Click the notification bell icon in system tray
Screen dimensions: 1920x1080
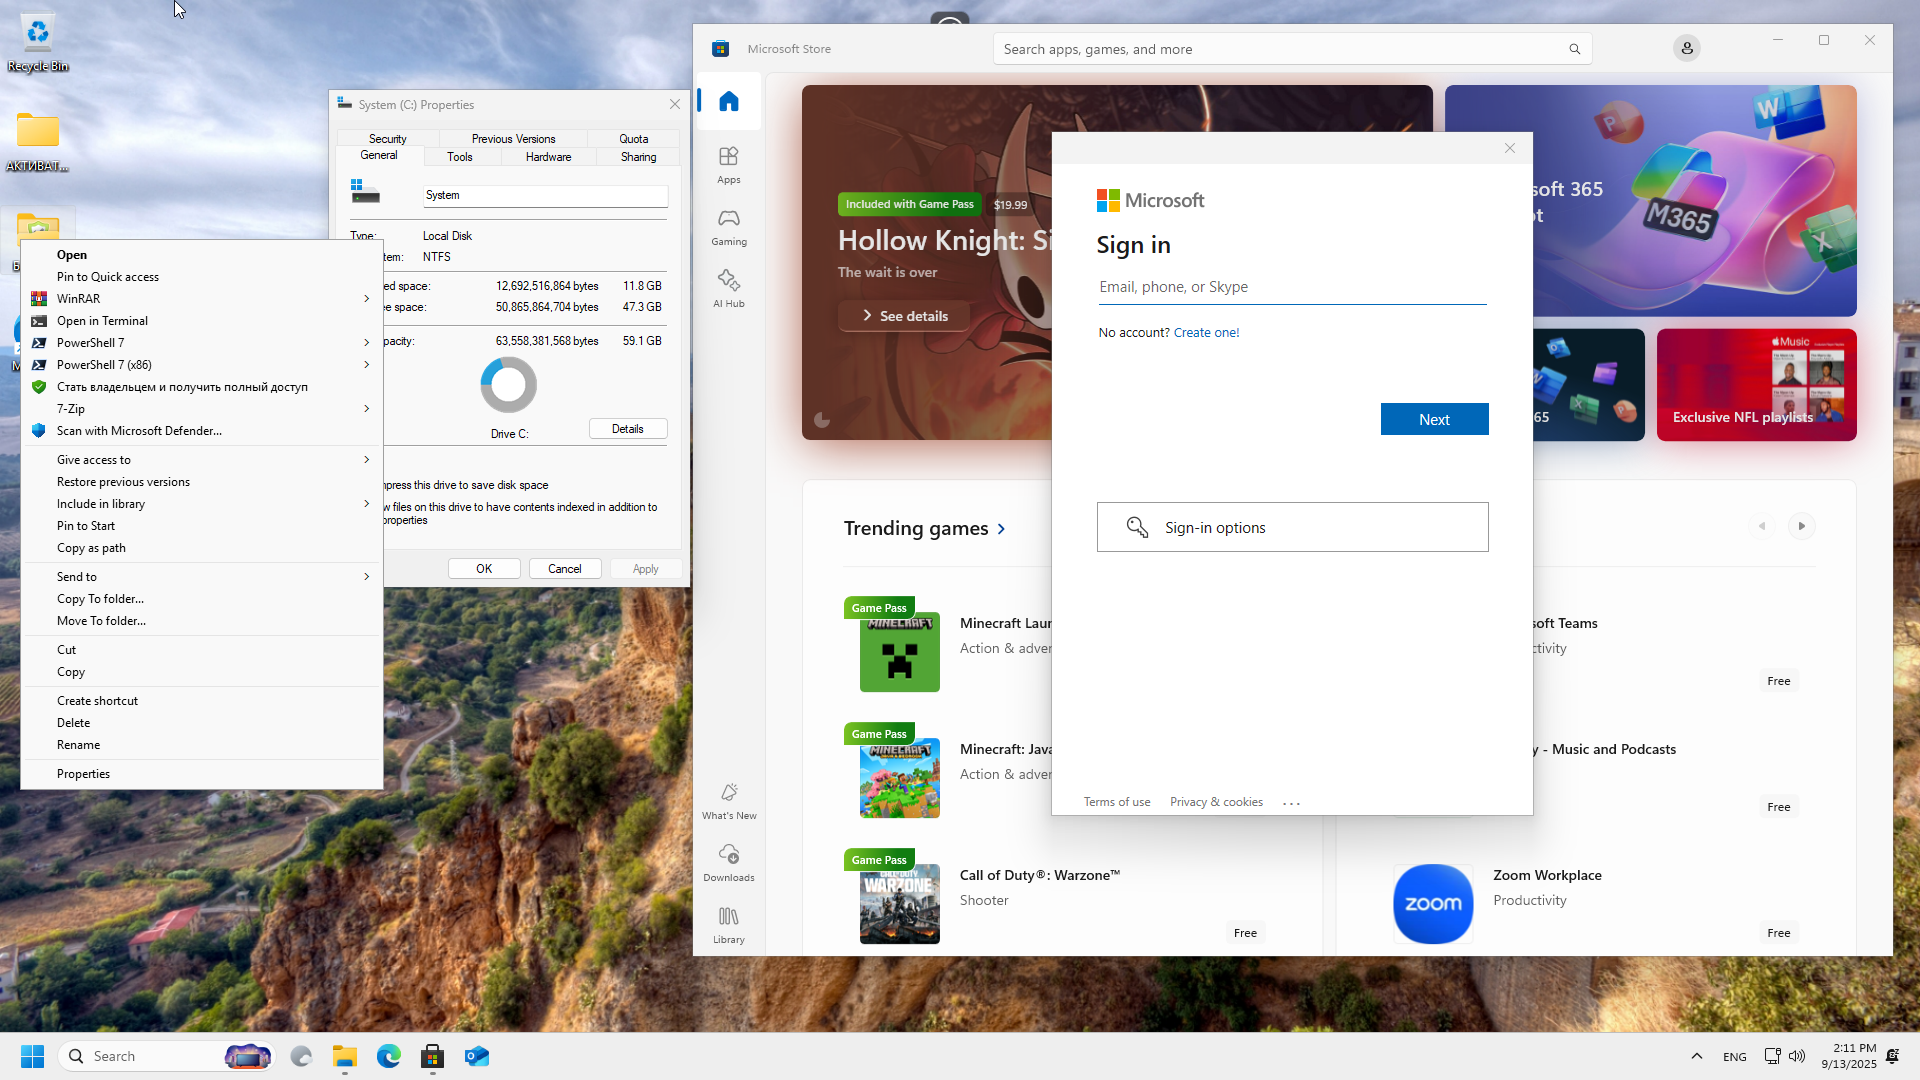click(1892, 1056)
